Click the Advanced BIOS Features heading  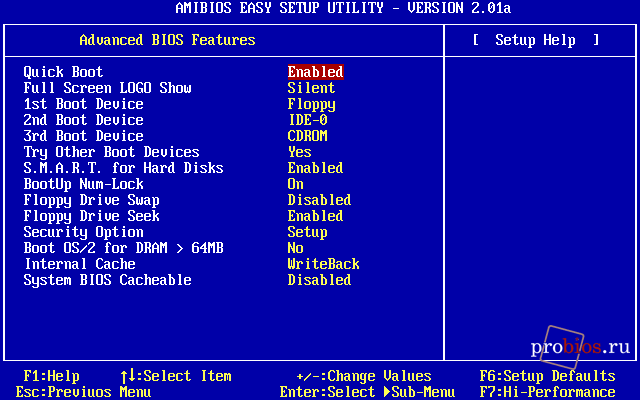(x=167, y=40)
